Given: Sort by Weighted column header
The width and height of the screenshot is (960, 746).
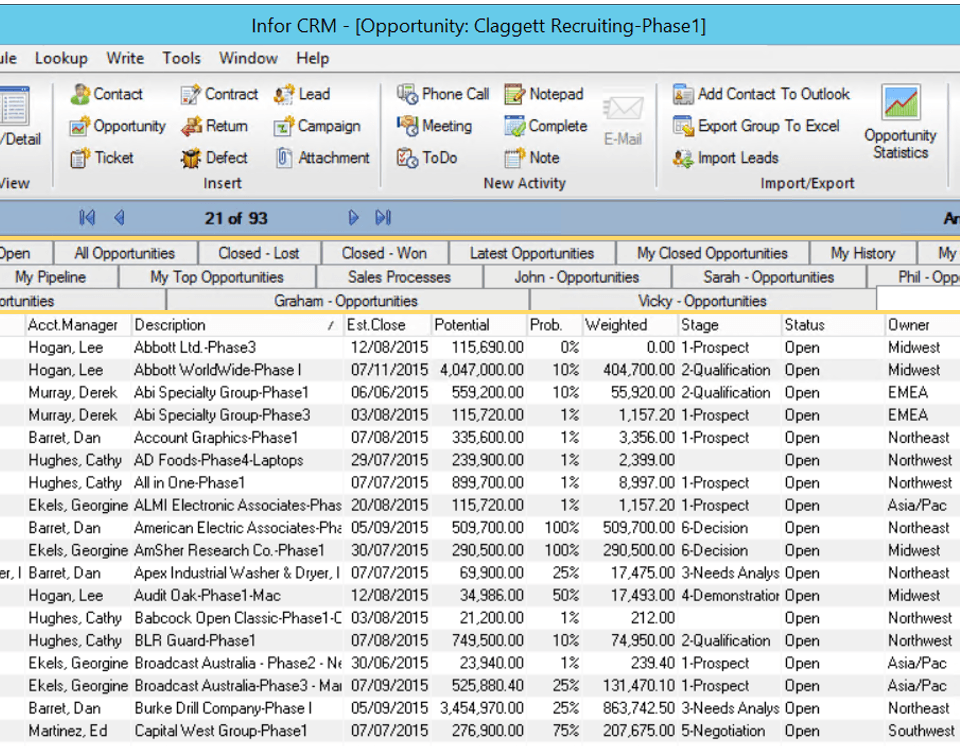Looking at the screenshot, I should (x=630, y=325).
